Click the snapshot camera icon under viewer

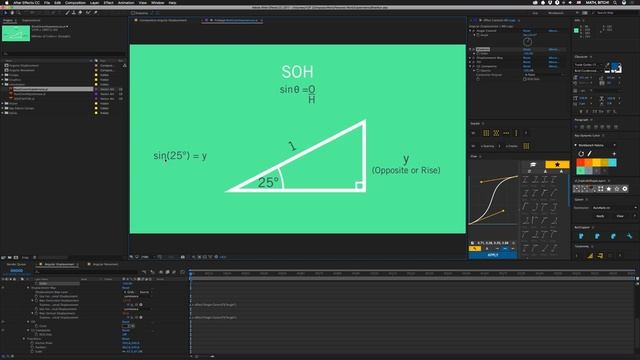(183, 257)
